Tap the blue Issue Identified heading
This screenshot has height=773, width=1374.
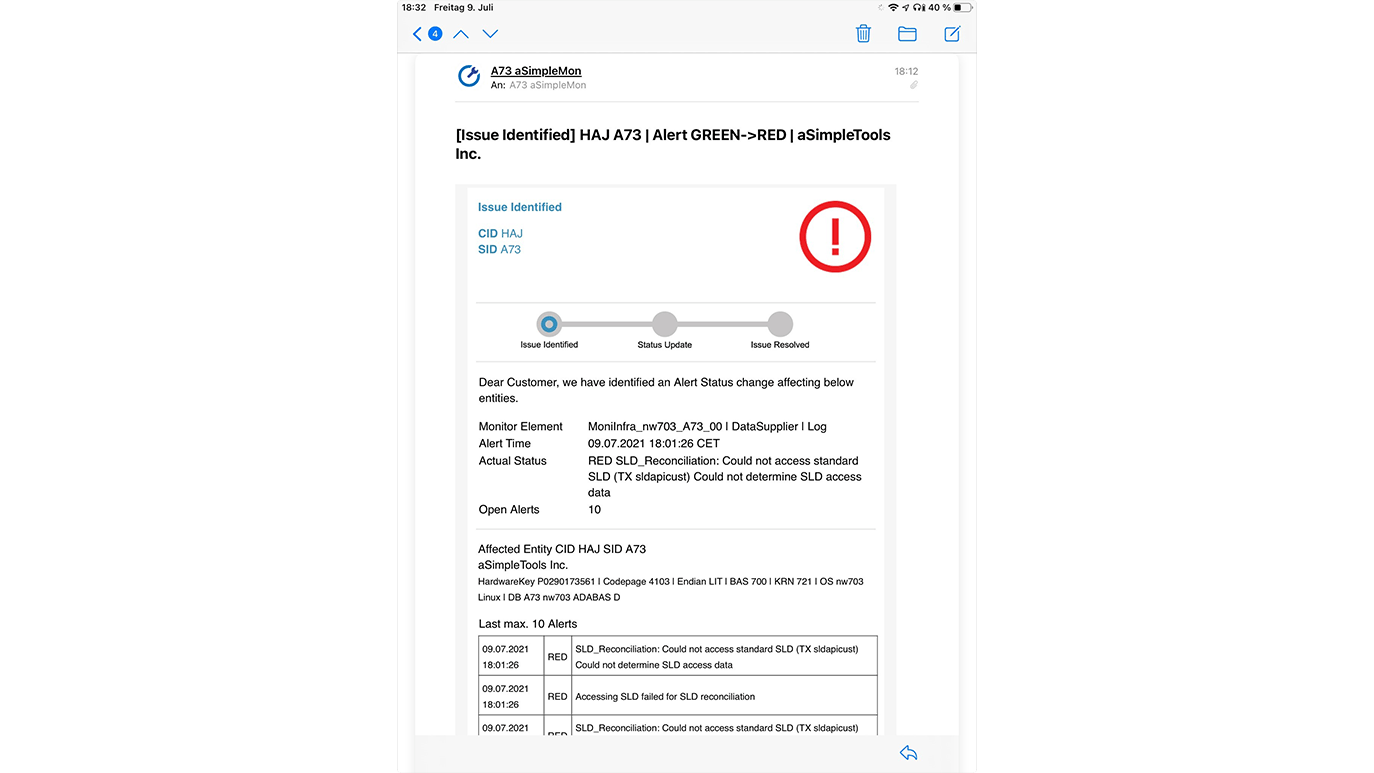tap(520, 207)
